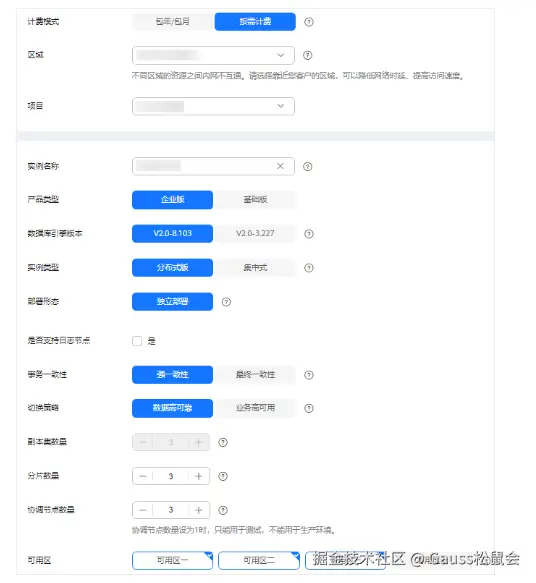Open help icon next to 独立部署
This screenshot has width=536, height=583.
click(x=226, y=302)
